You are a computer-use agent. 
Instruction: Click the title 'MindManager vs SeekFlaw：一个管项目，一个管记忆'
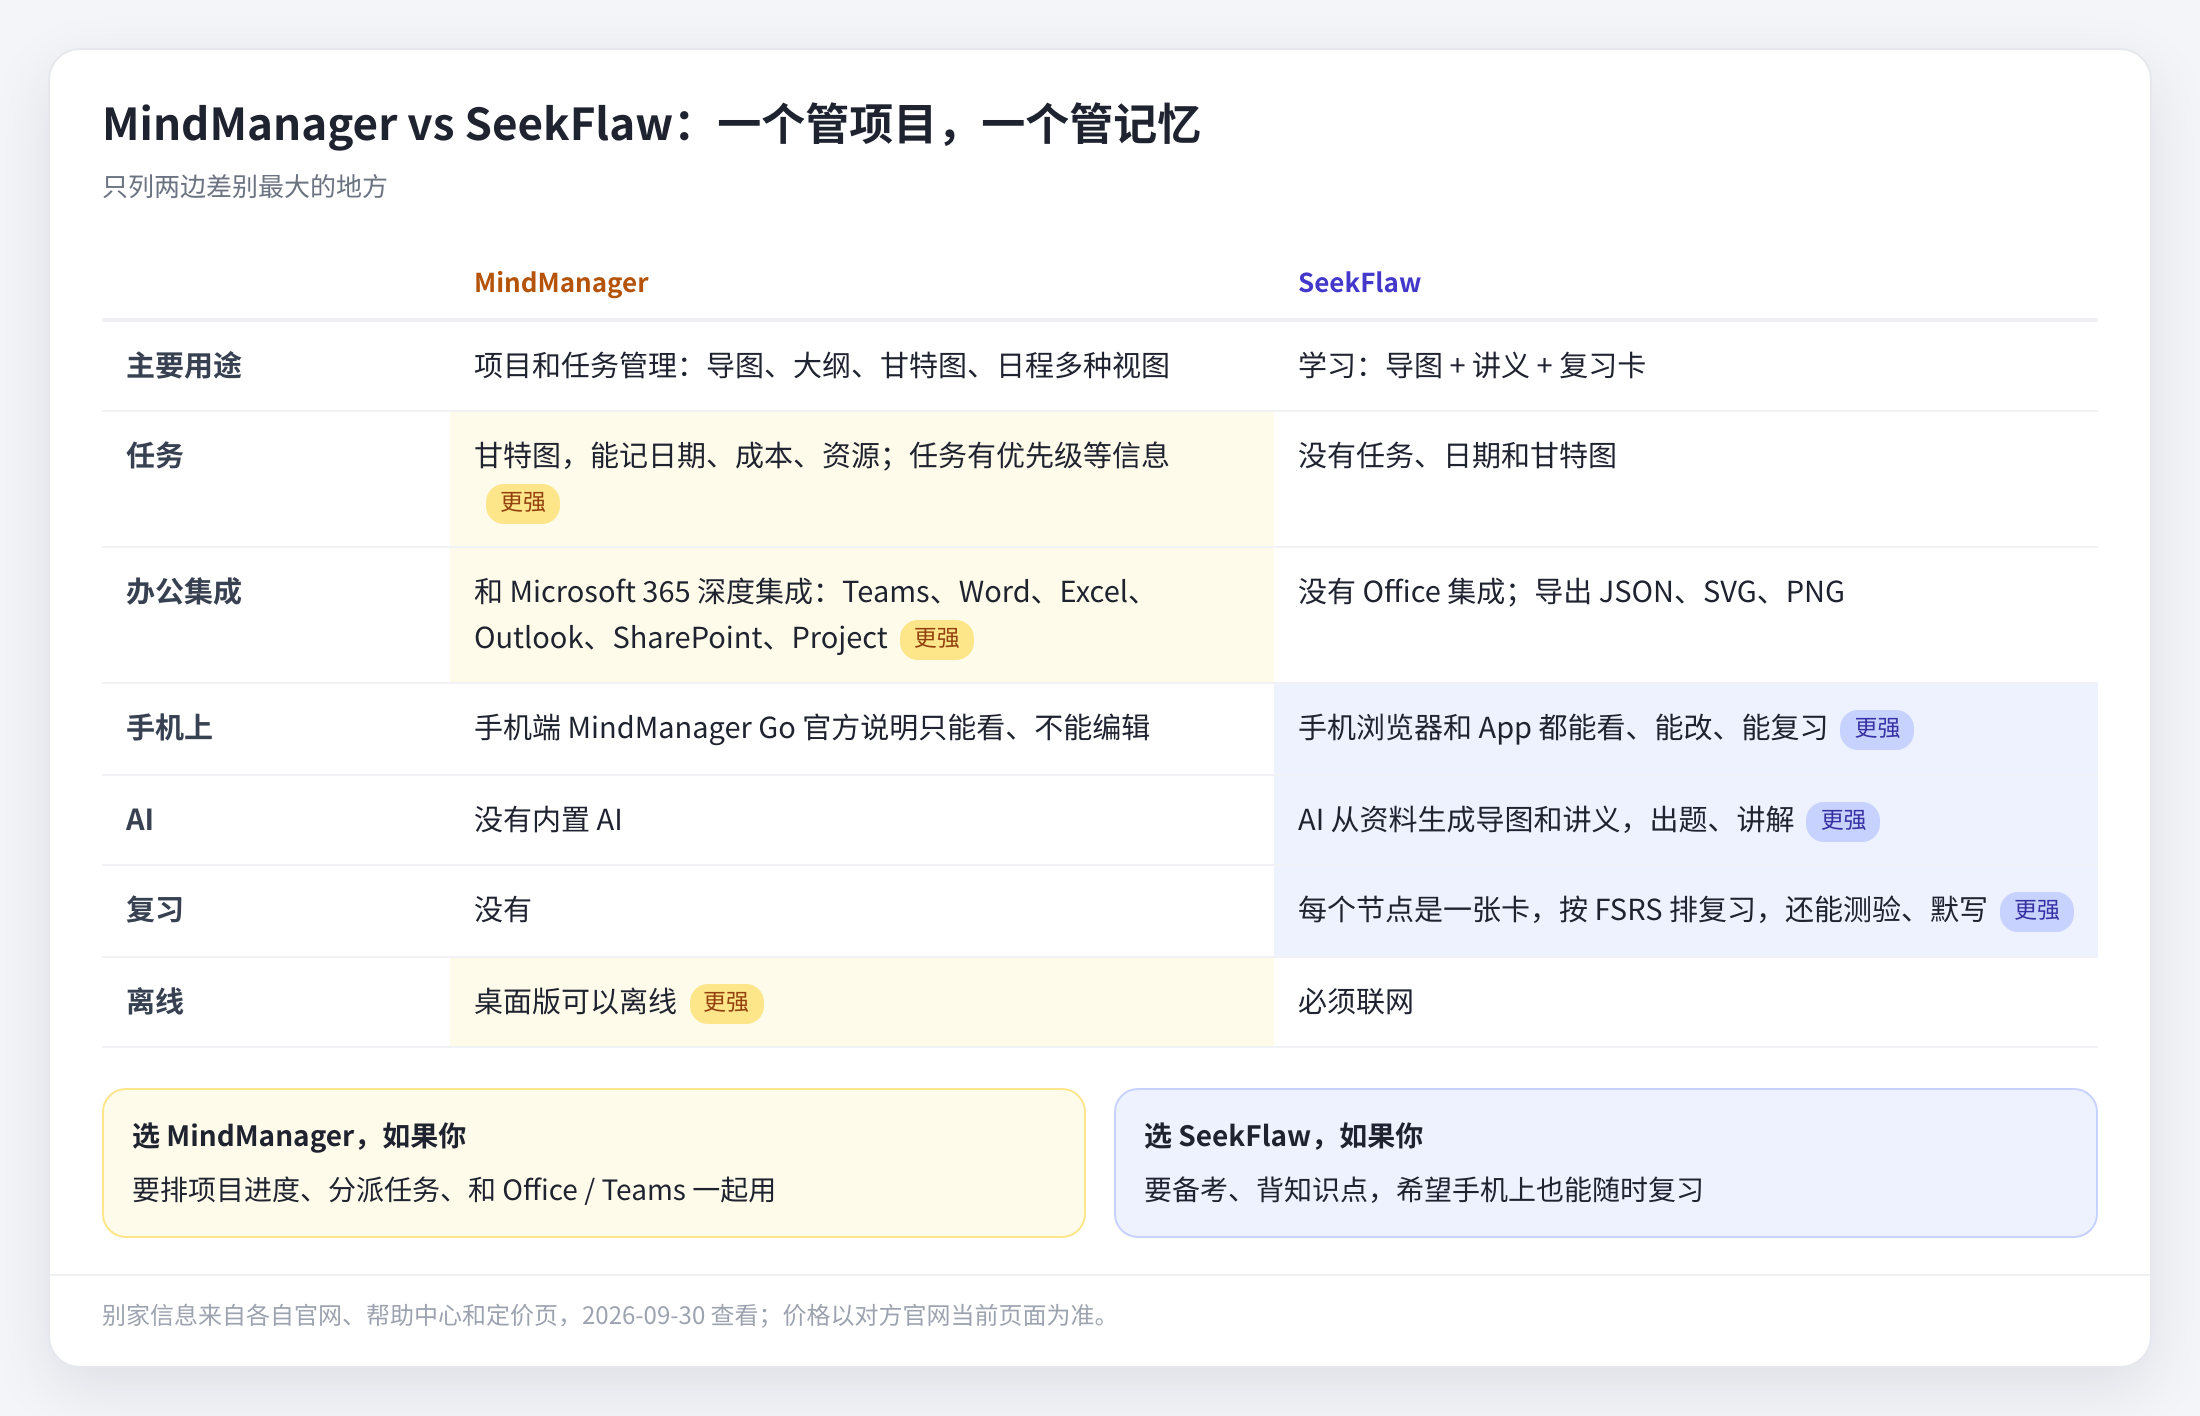[651, 125]
